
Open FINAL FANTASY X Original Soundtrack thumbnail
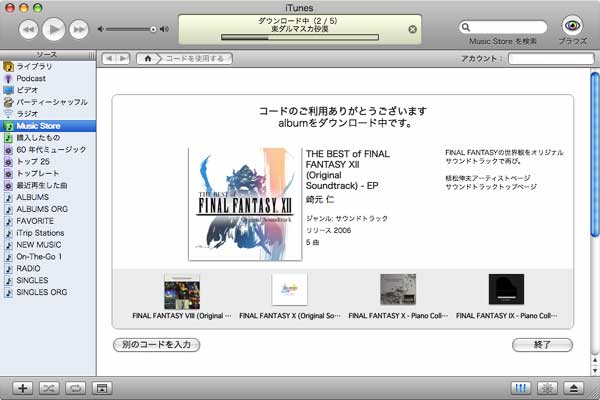[289, 289]
